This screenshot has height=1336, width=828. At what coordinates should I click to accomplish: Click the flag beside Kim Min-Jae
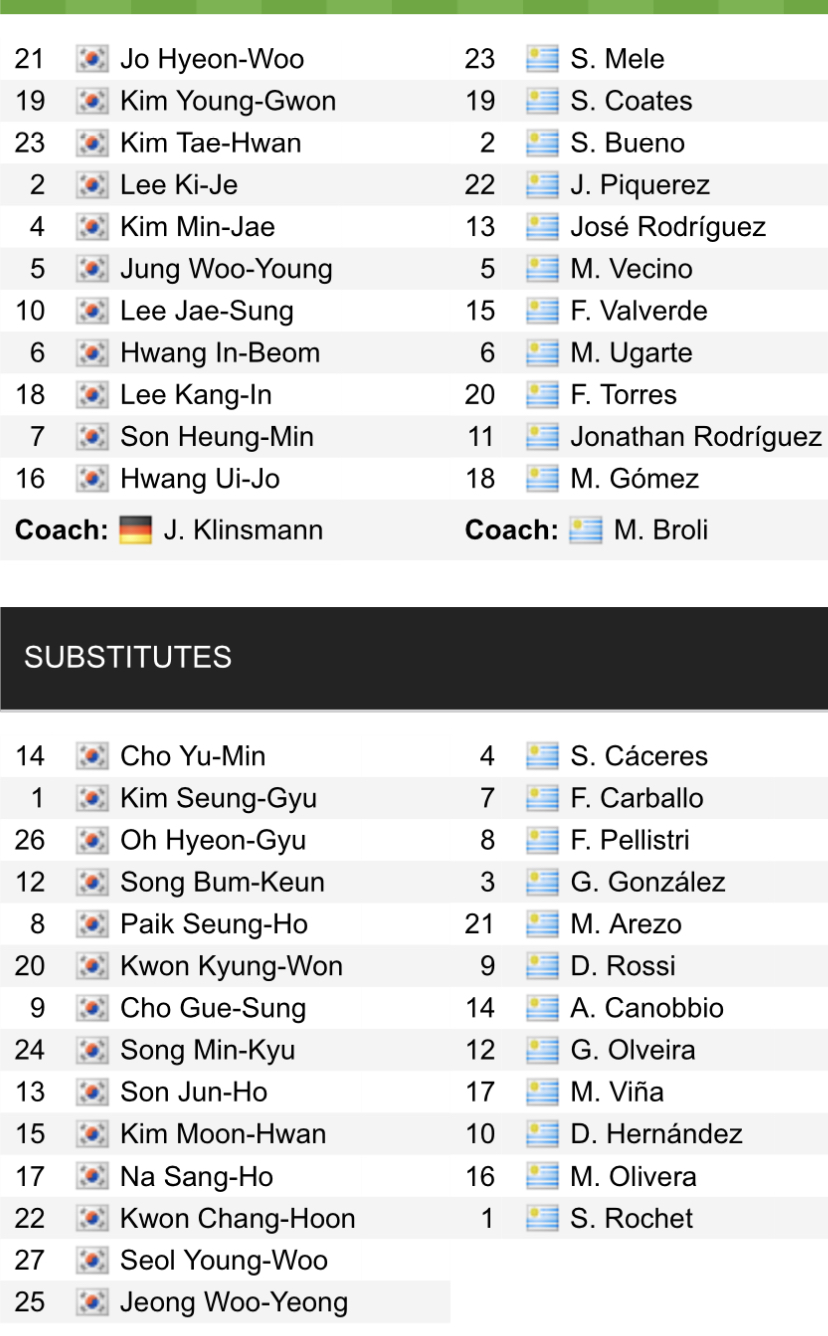(92, 227)
